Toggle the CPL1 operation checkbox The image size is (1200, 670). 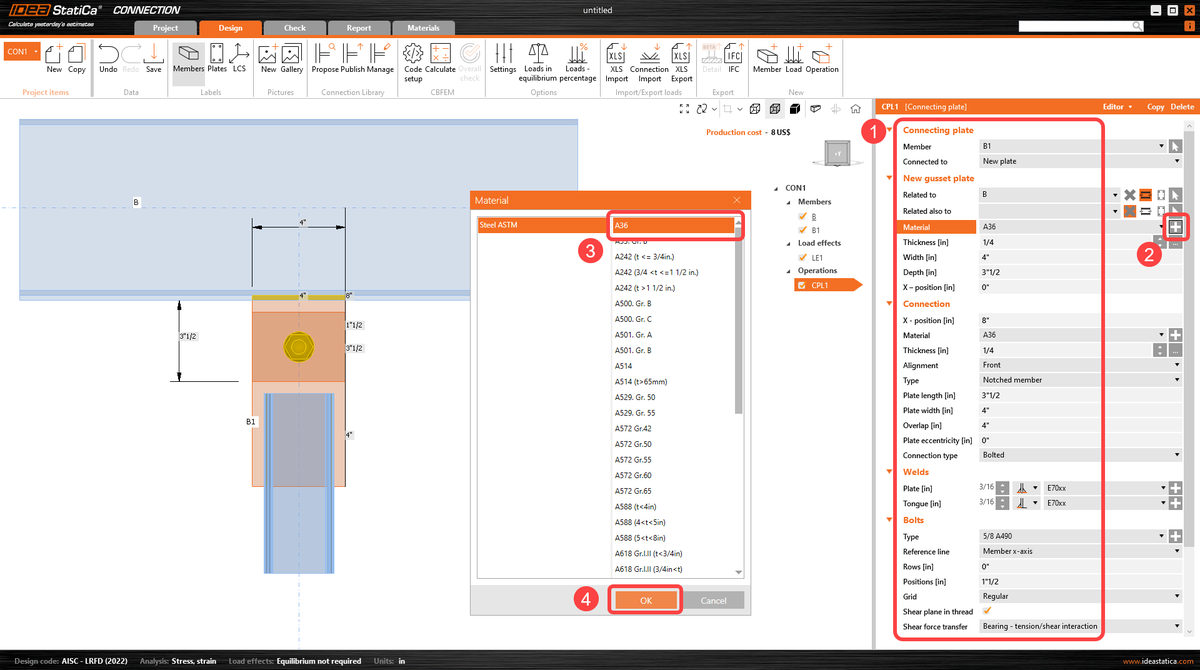point(802,285)
